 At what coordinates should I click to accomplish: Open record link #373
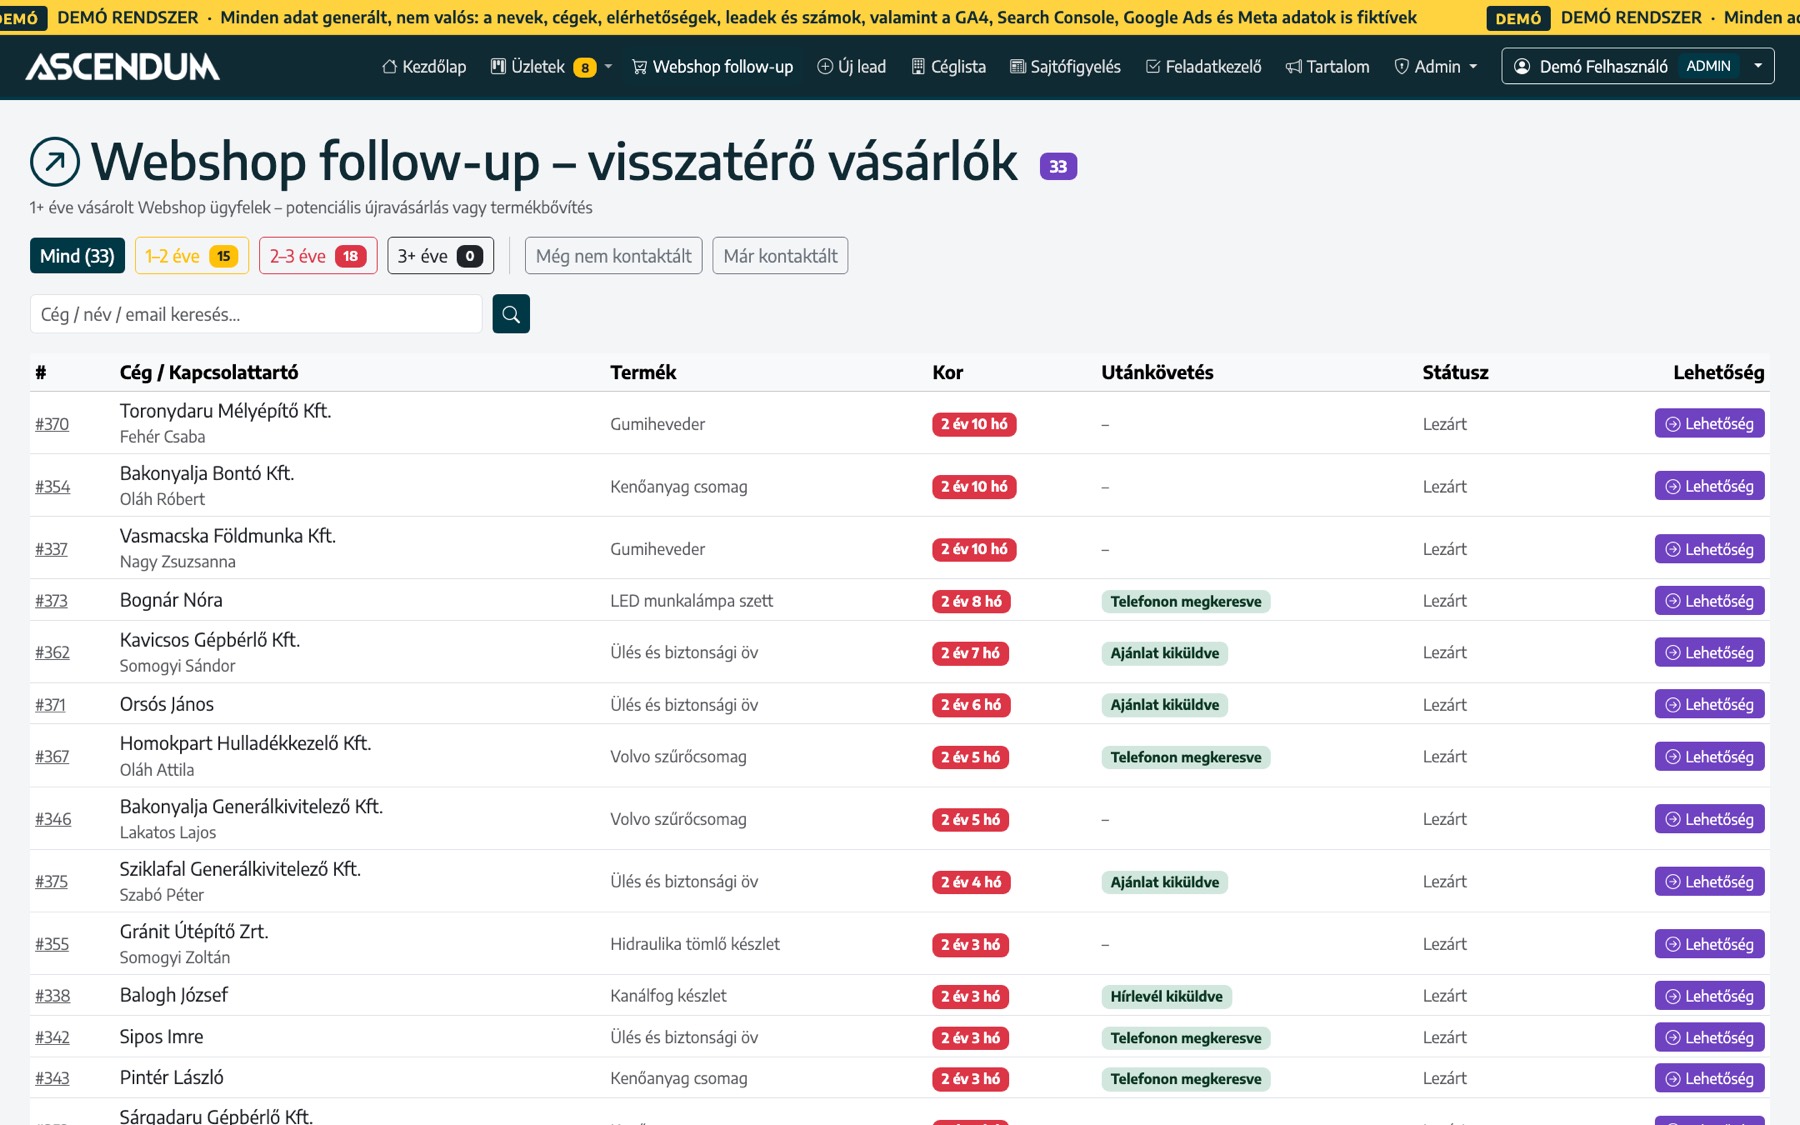[51, 601]
